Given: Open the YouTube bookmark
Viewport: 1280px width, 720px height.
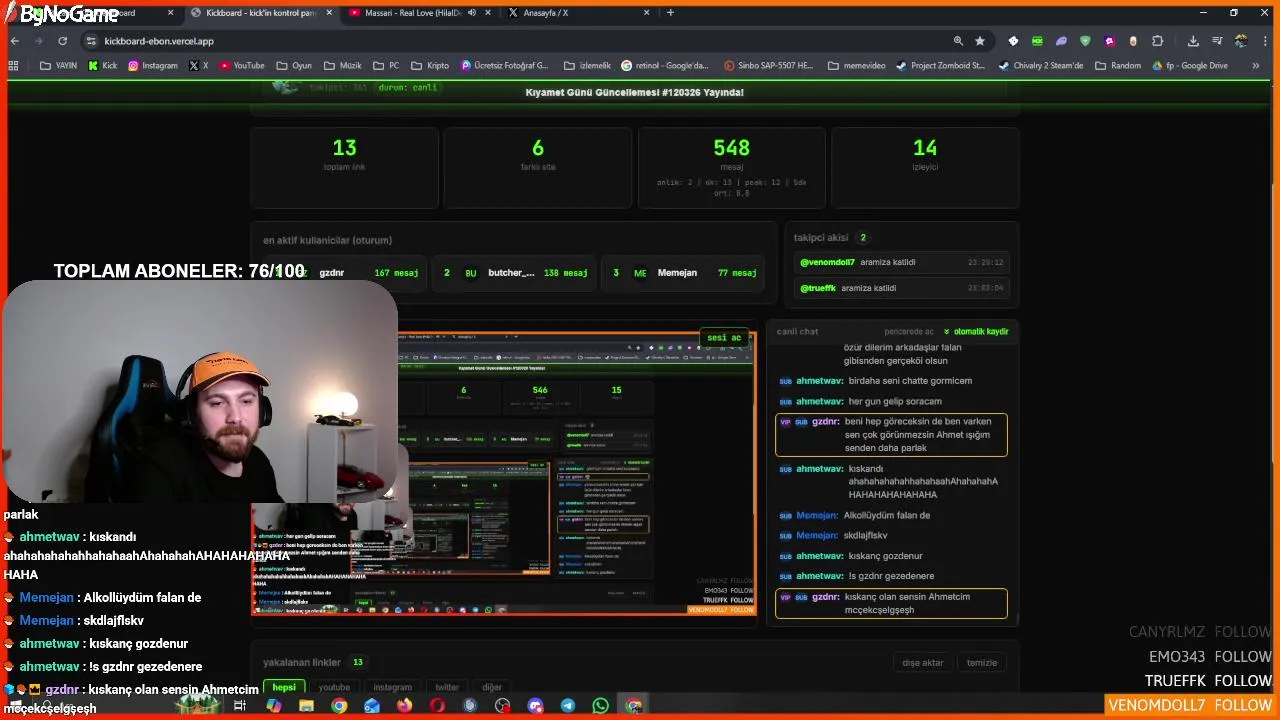Looking at the screenshot, I should coord(241,65).
